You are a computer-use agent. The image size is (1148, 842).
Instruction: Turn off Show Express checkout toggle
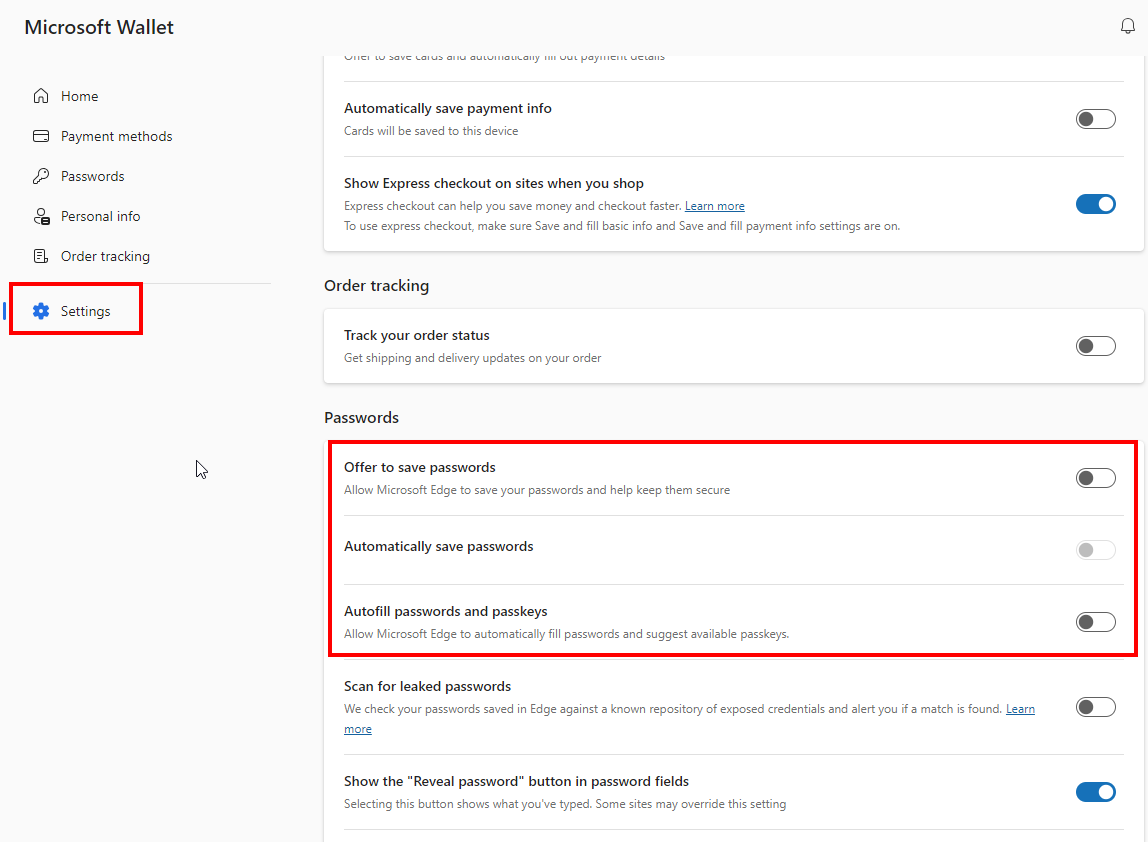tap(1095, 204)
